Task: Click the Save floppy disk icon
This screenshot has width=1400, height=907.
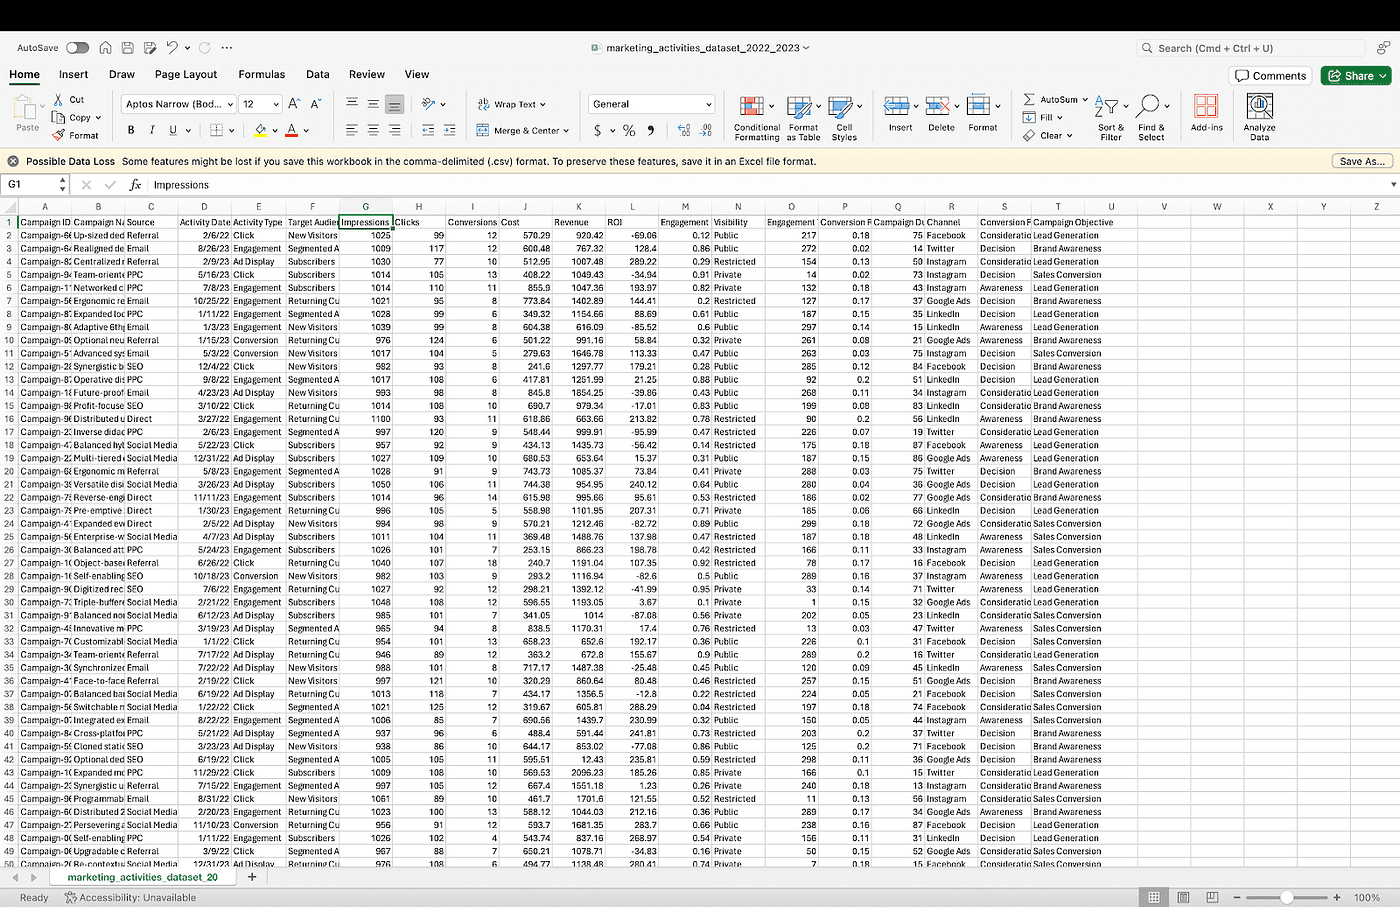Action: [x=128, y=48]
